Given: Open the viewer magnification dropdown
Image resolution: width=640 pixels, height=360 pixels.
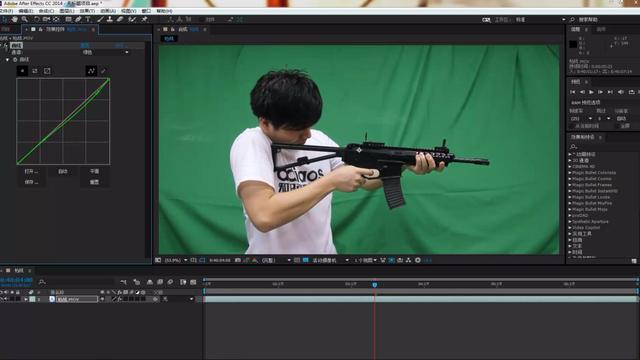Looking at the screenshot, I should (x=176, y=260).
